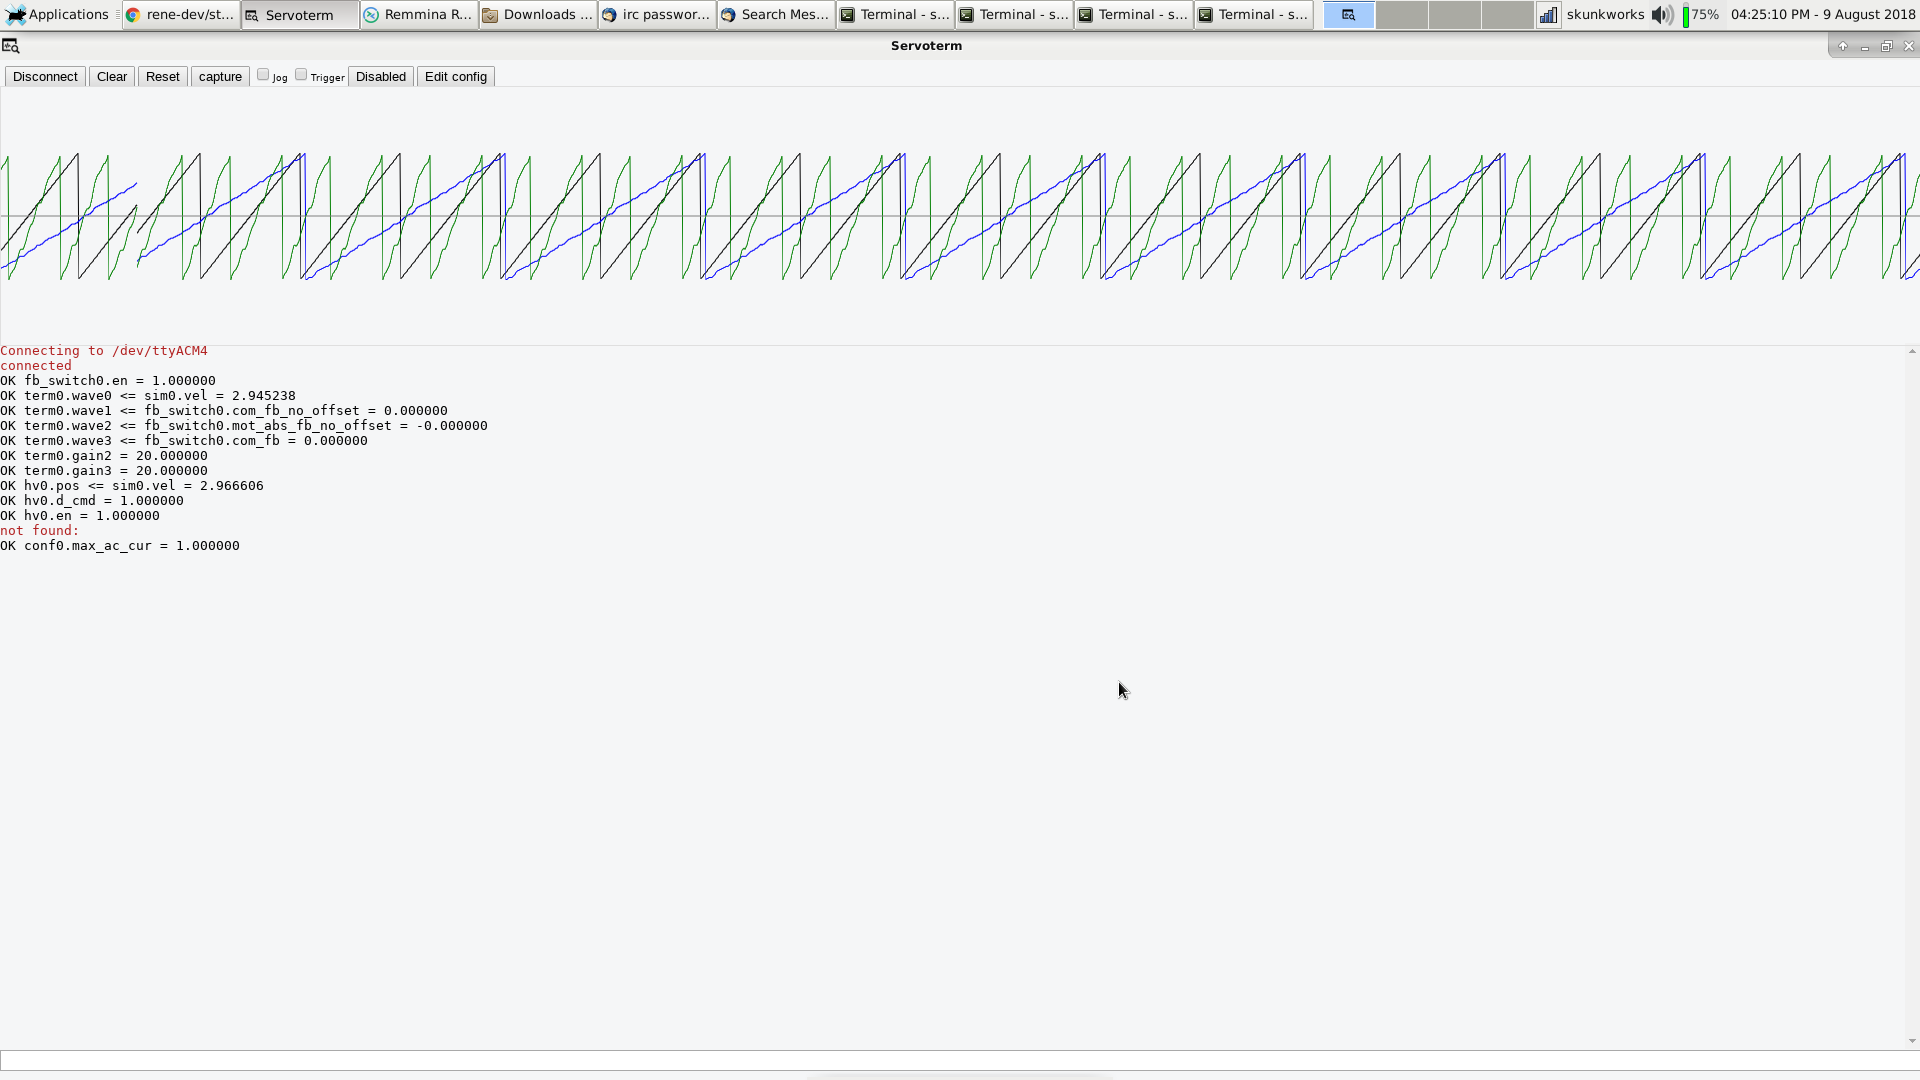Open the Applications menu
This screenshot has width=1920, height=1080.
click(x=58, y=15)
